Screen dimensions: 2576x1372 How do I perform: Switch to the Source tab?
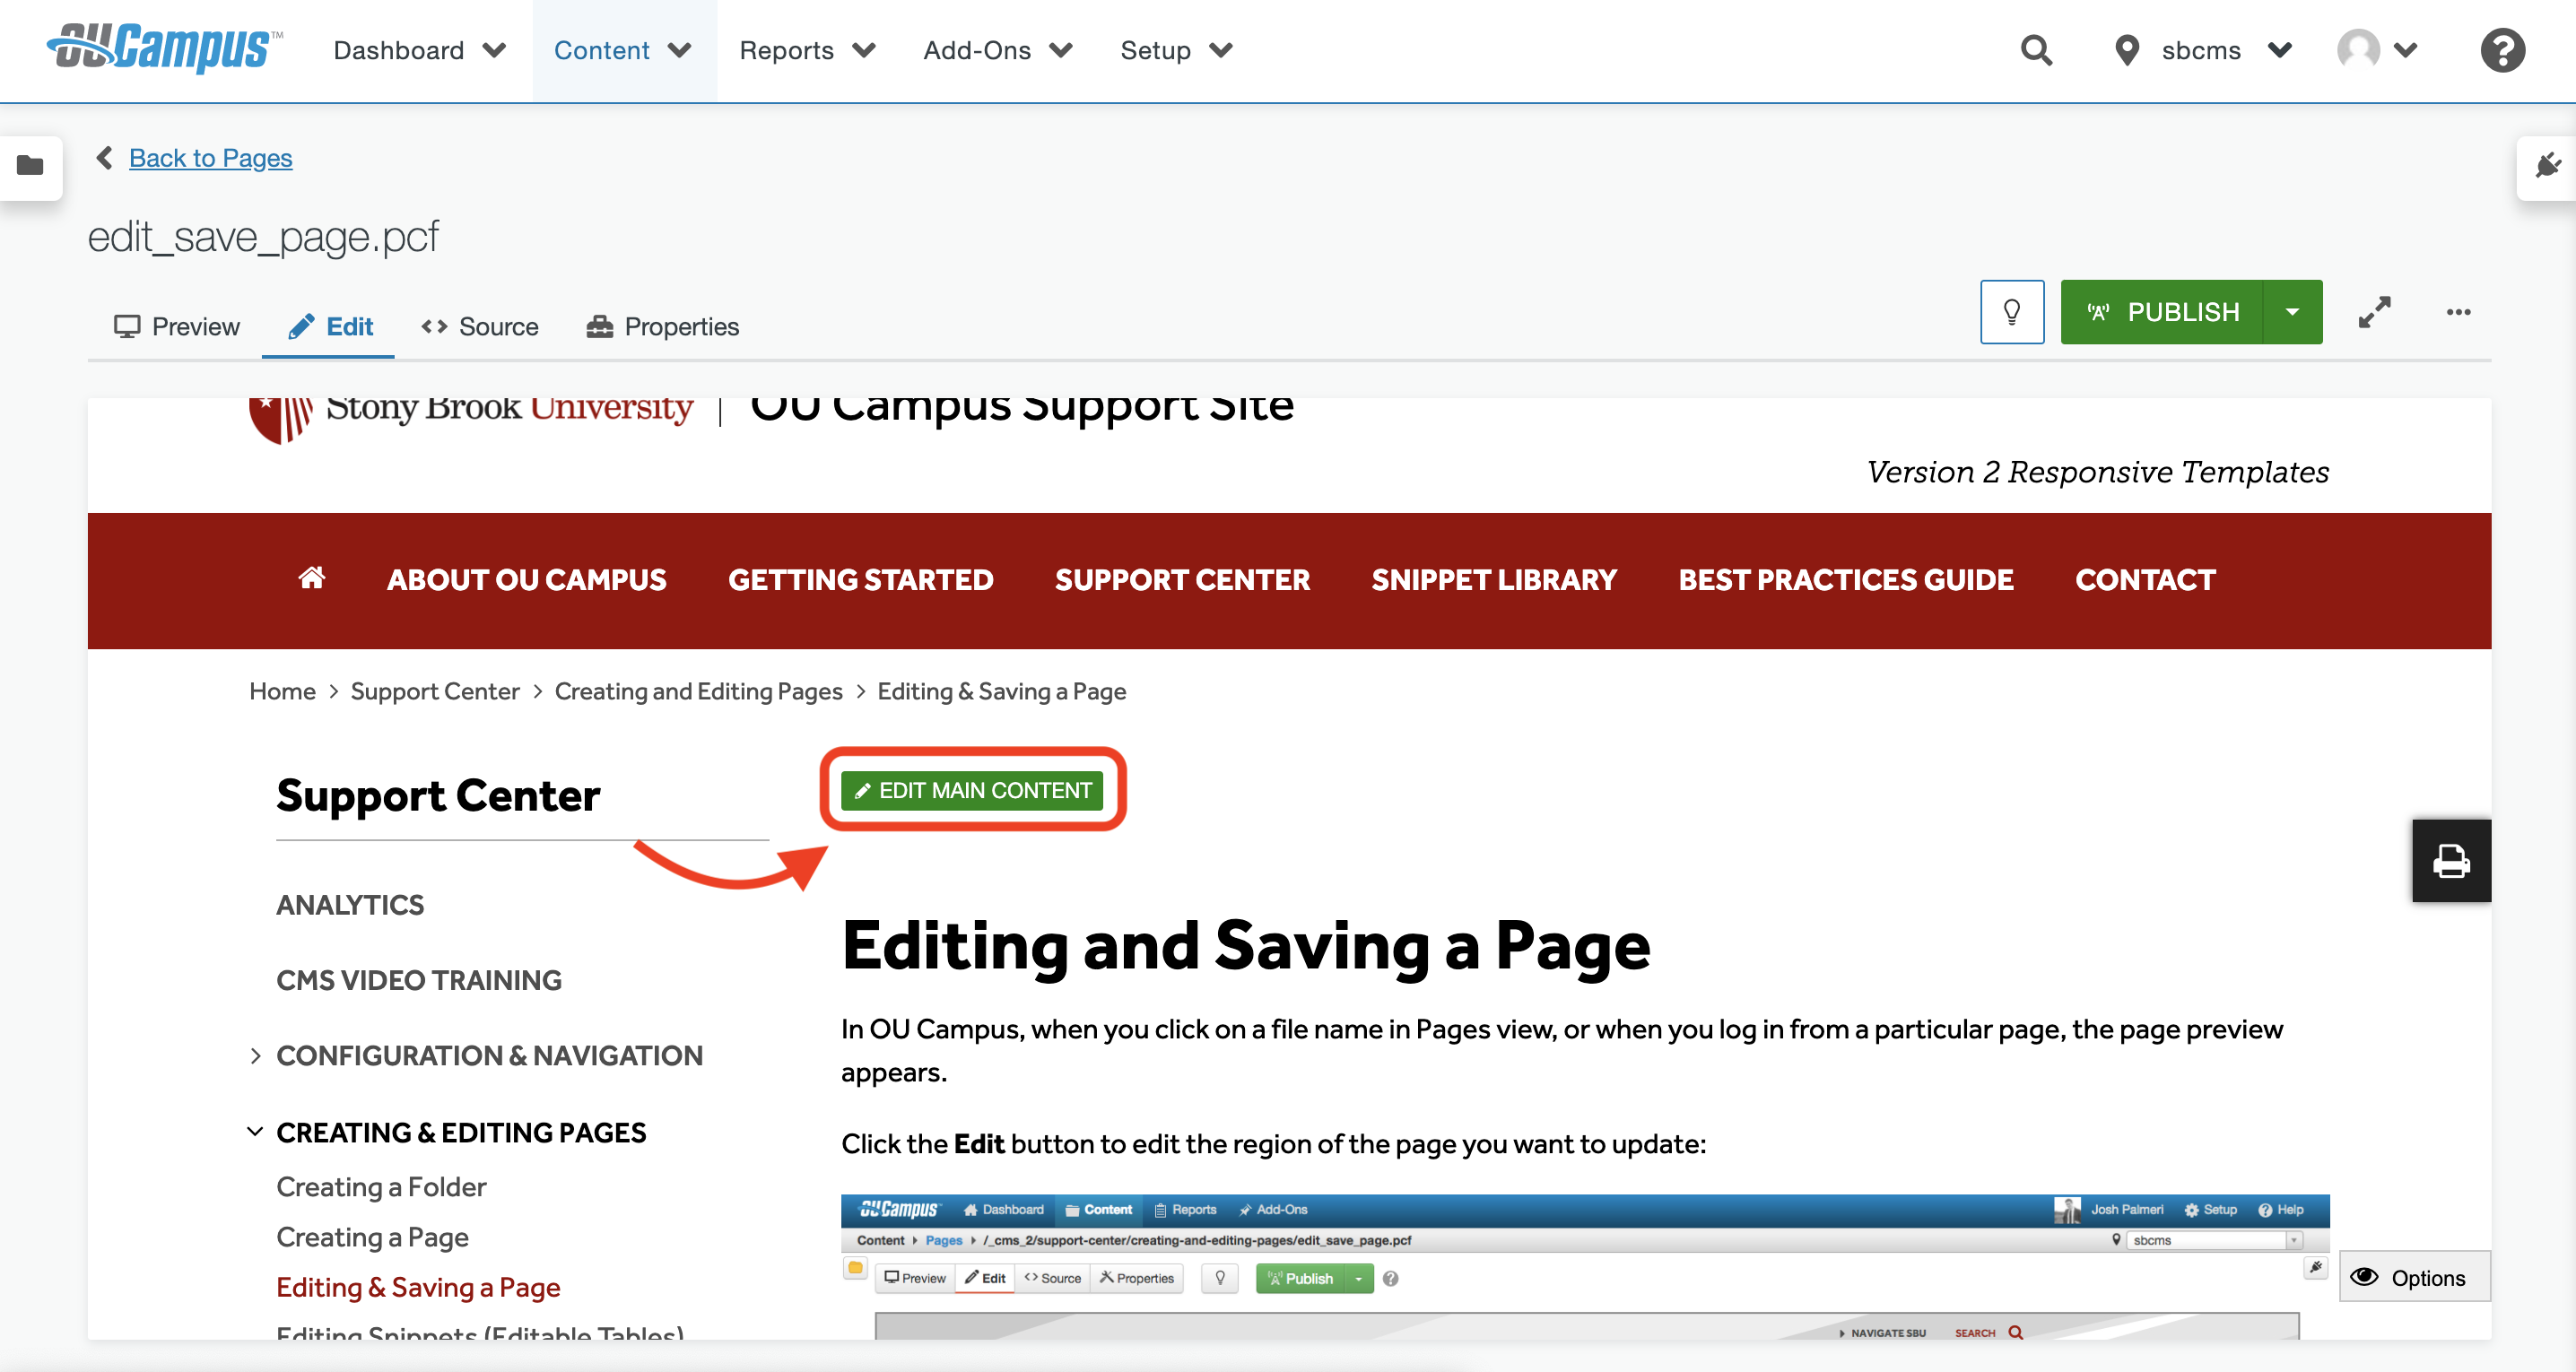click(479, 326)
